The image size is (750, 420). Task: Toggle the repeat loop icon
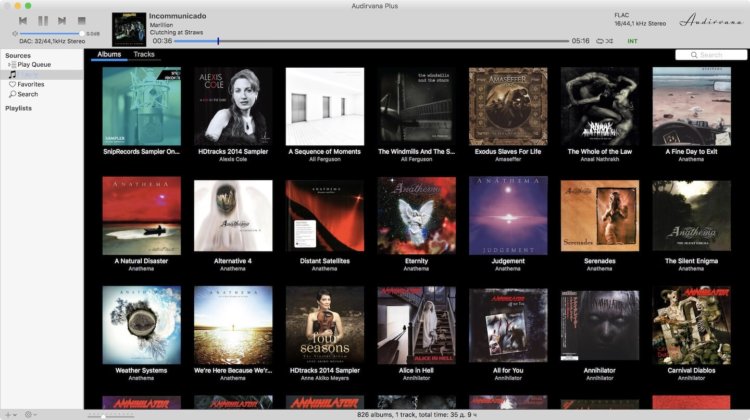599,41
